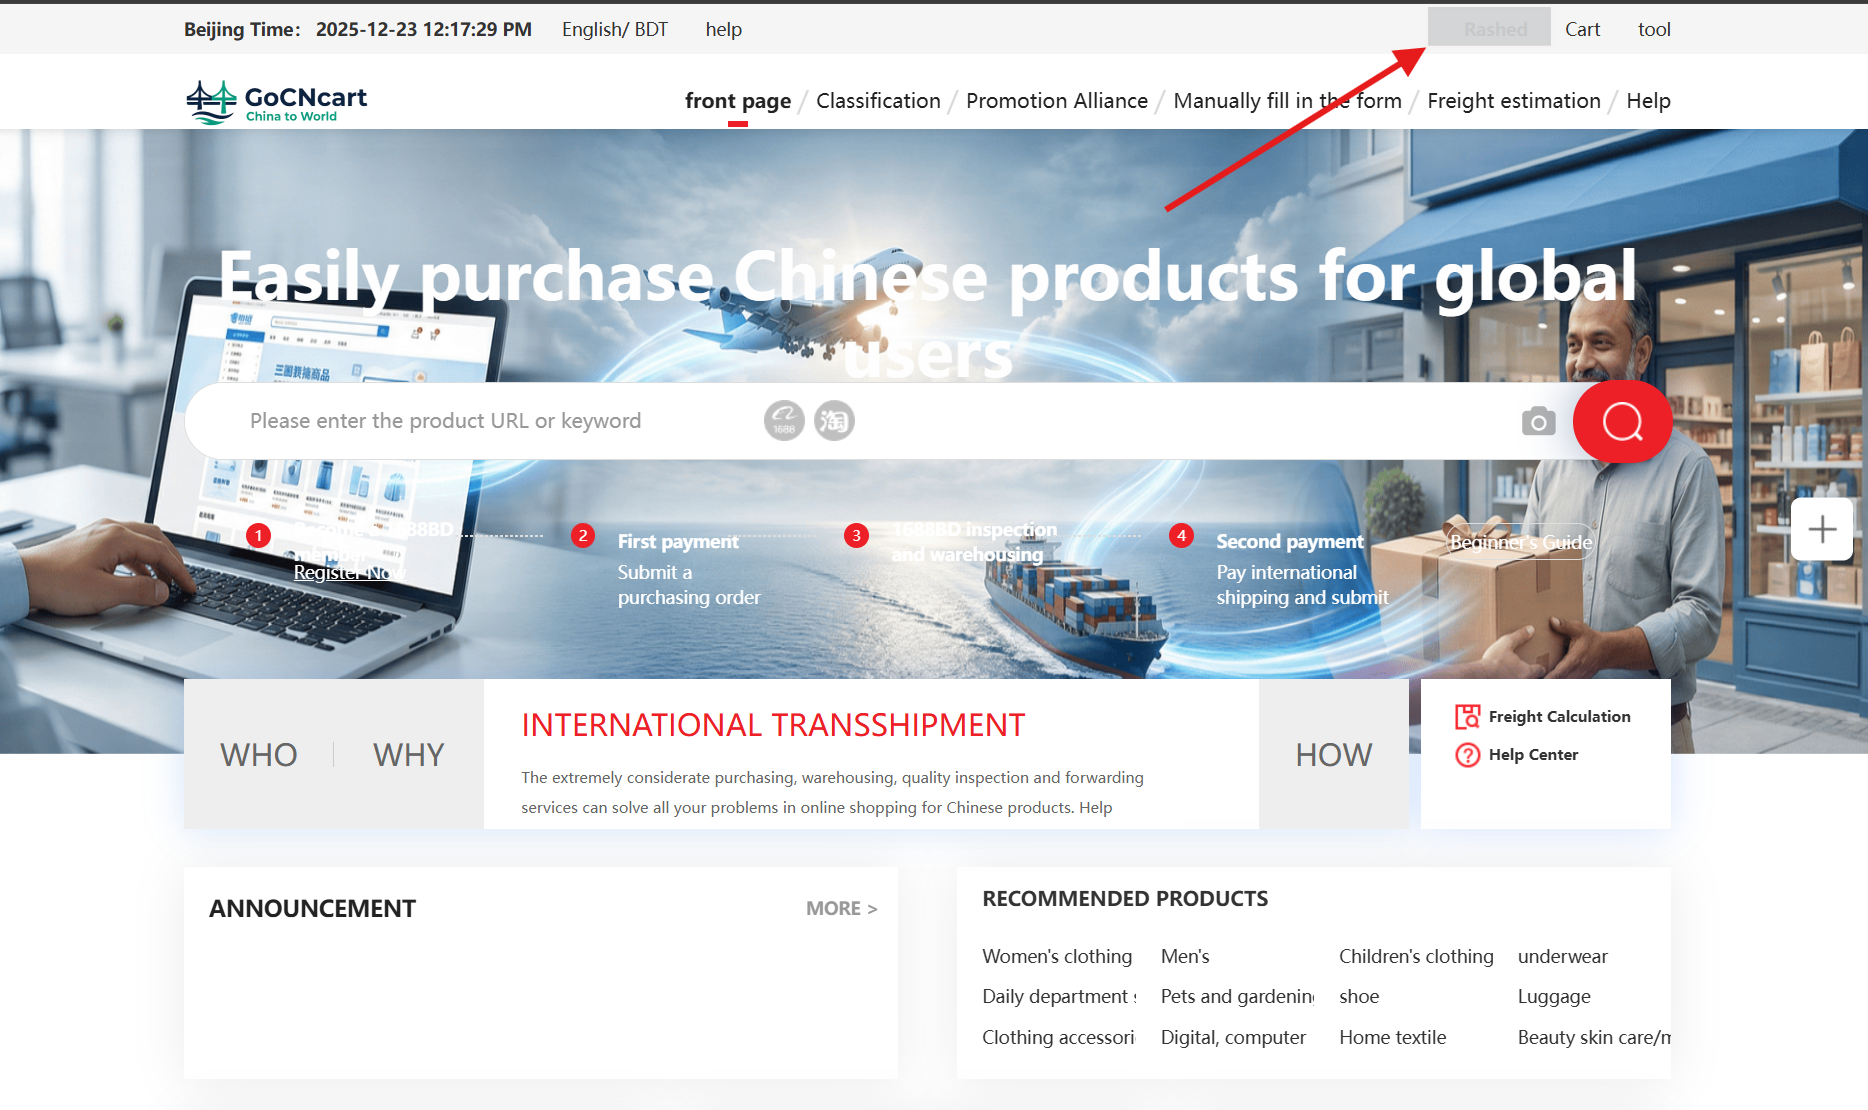
Task: Open Promotion Alliance page
Action: [1056, 101]
